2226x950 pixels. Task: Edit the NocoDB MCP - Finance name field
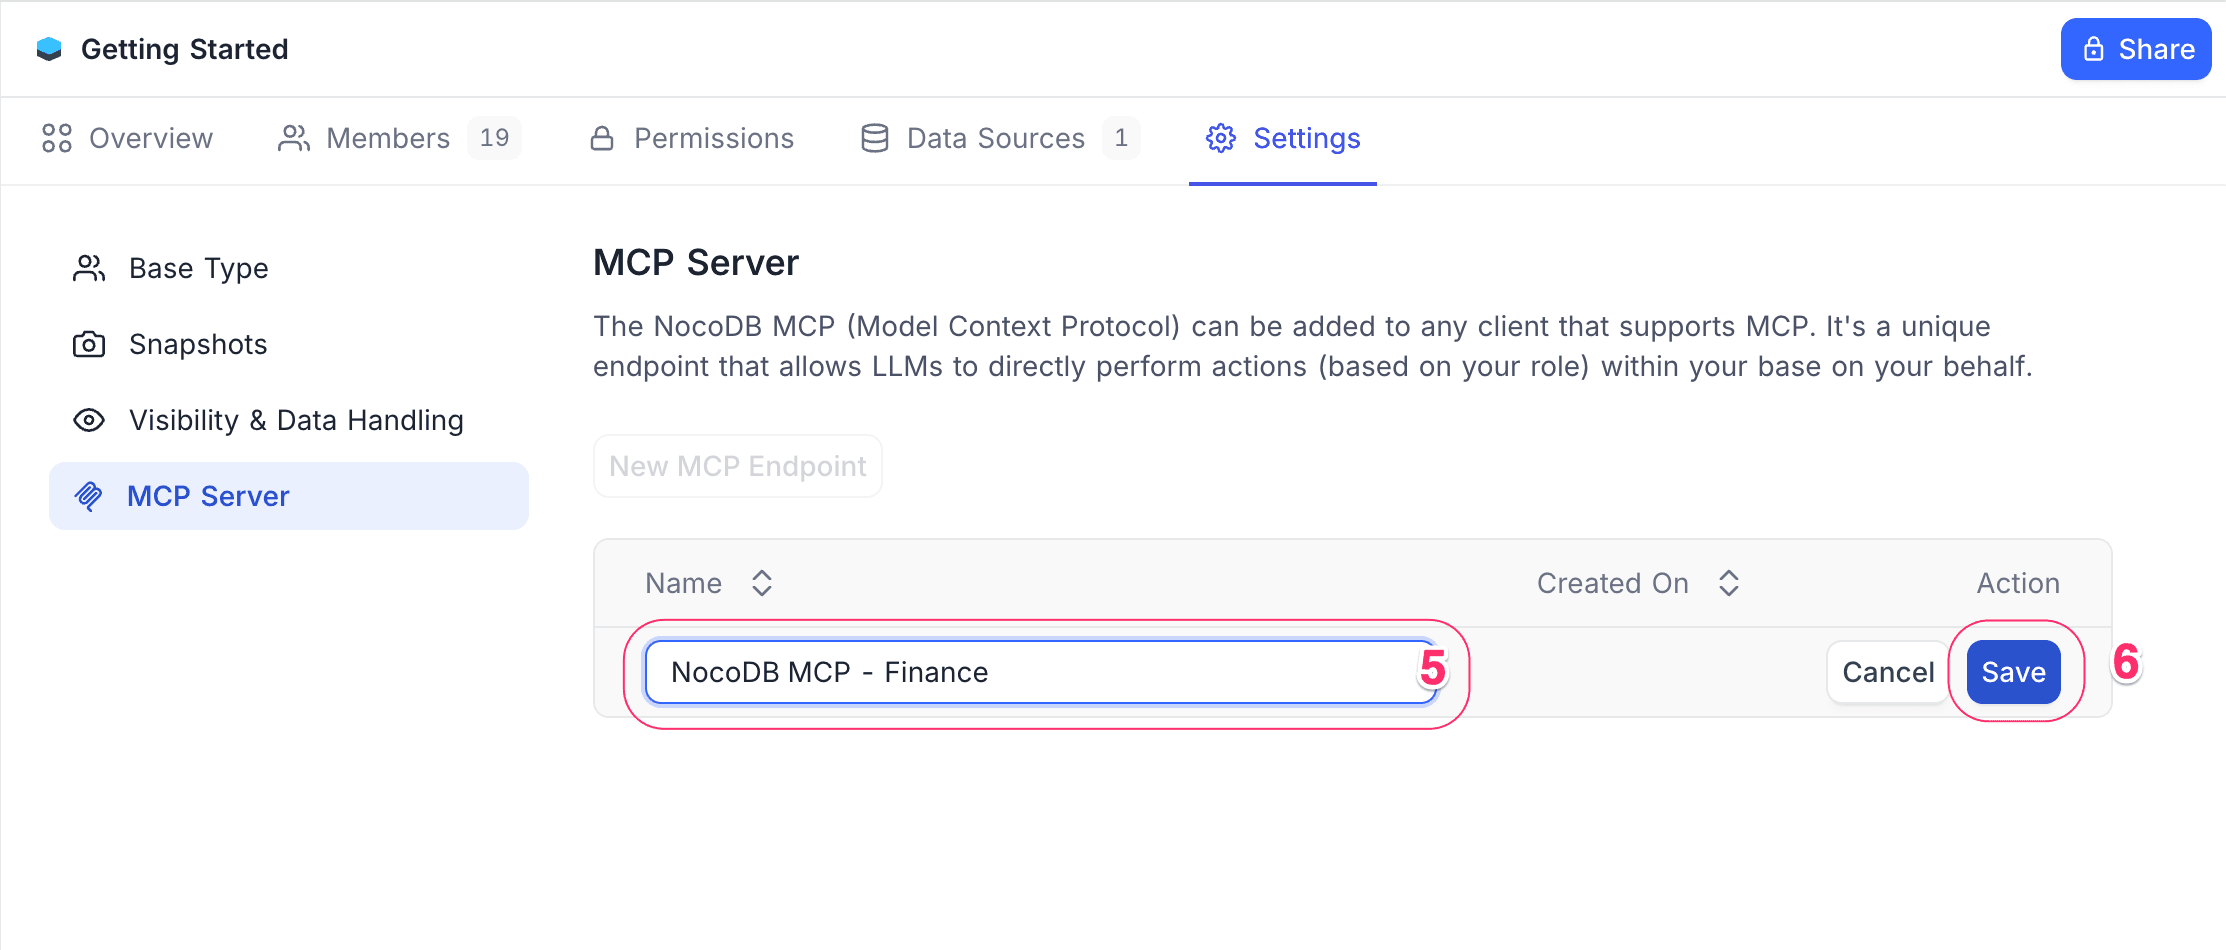(x=1040, y=672)
